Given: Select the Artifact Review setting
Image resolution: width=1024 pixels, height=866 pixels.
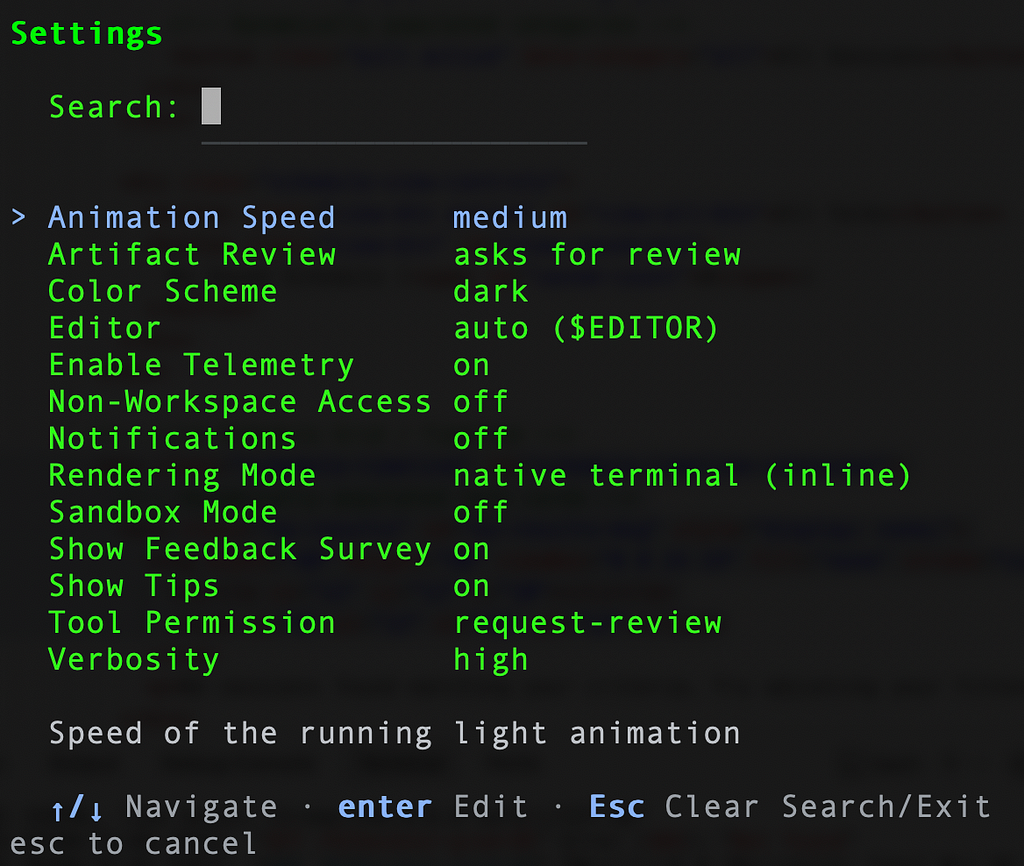Looking at the screenshot, I should [192, 255].
